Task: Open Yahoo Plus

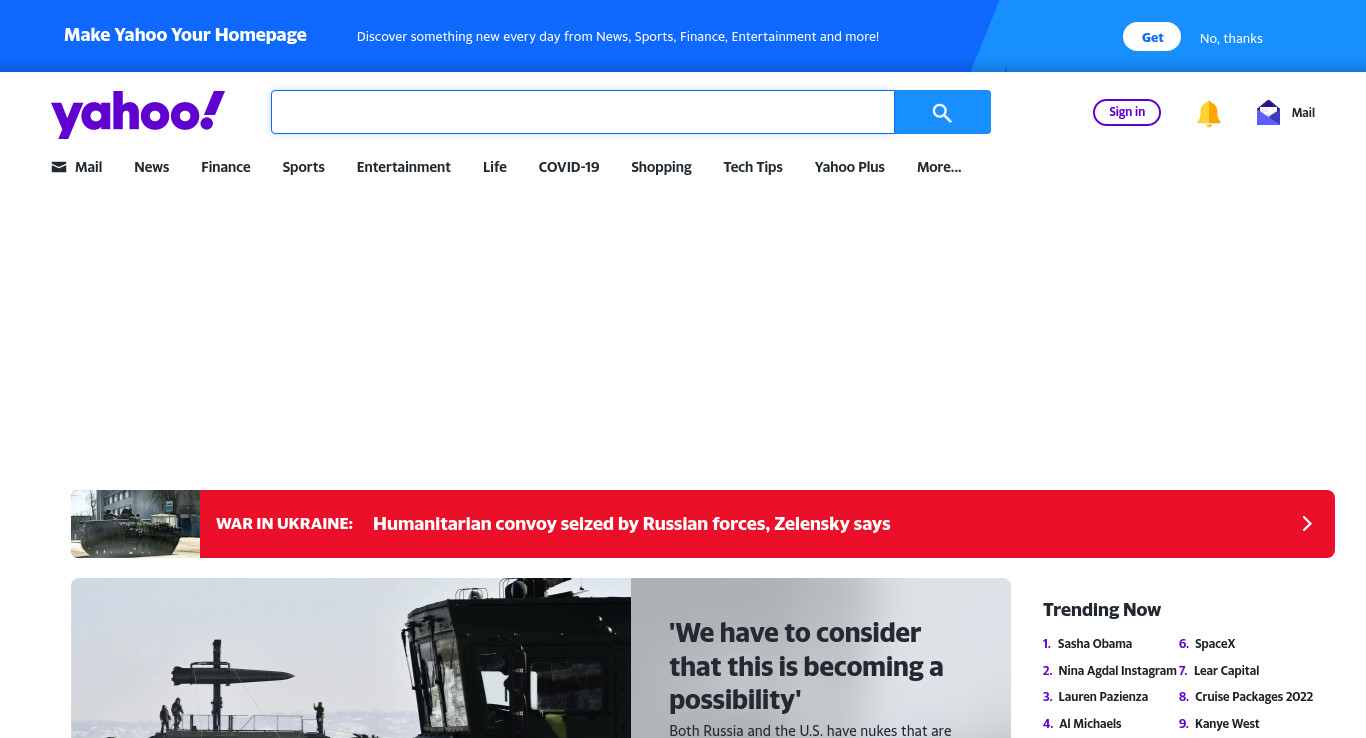Action: (850, 167)
